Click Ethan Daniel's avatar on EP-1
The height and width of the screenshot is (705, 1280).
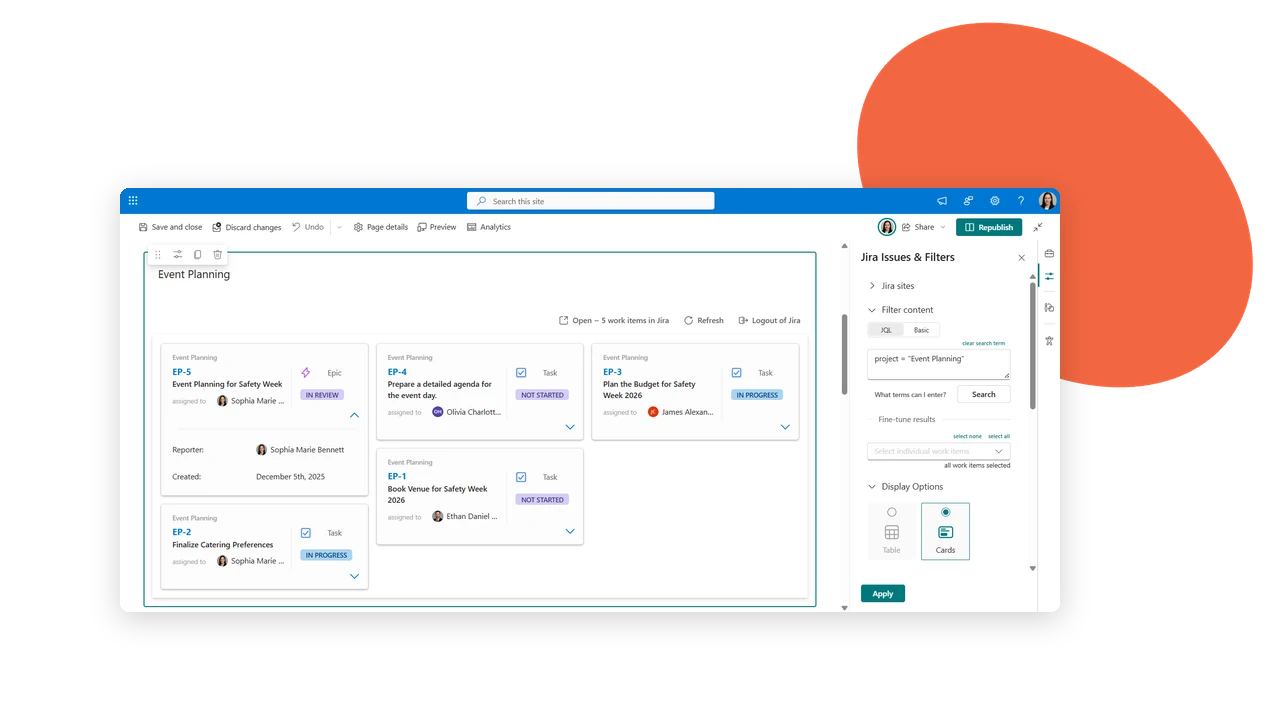tap(437, 516)
